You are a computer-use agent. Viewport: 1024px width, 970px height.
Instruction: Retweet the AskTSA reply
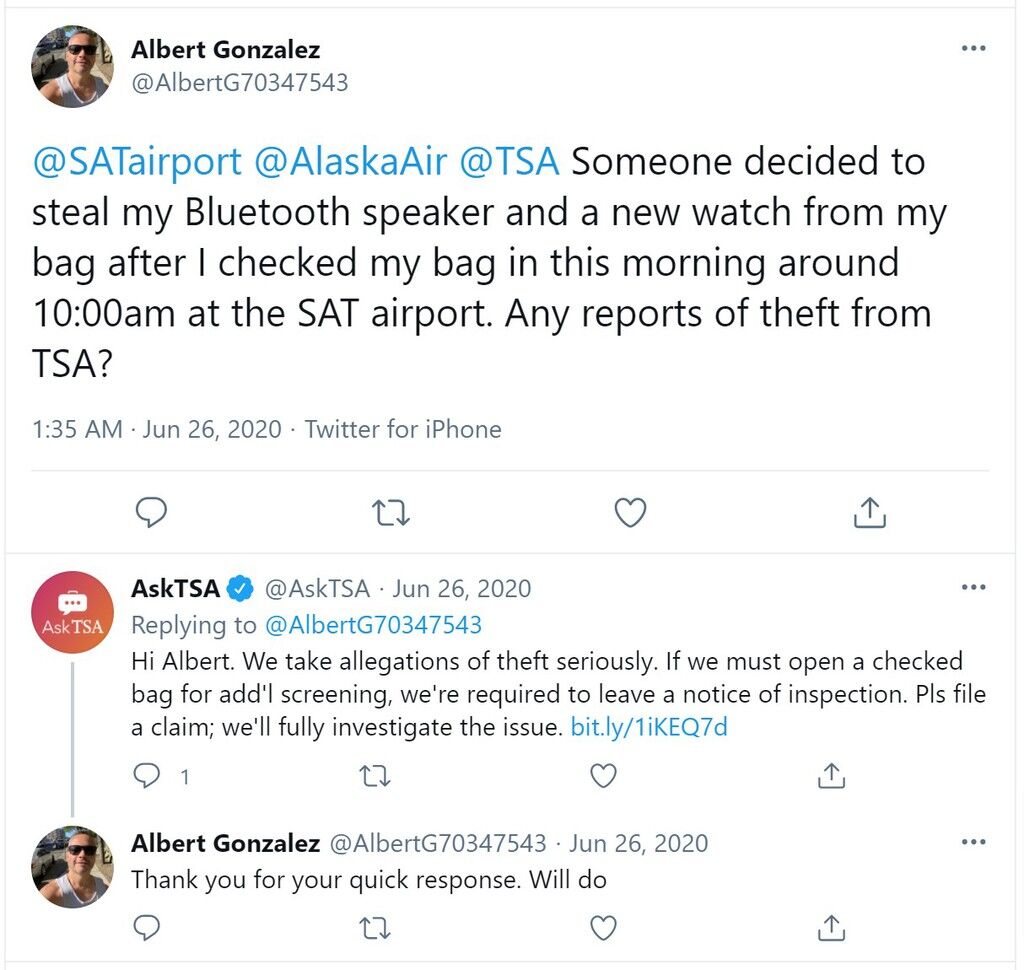pos(375,776)
